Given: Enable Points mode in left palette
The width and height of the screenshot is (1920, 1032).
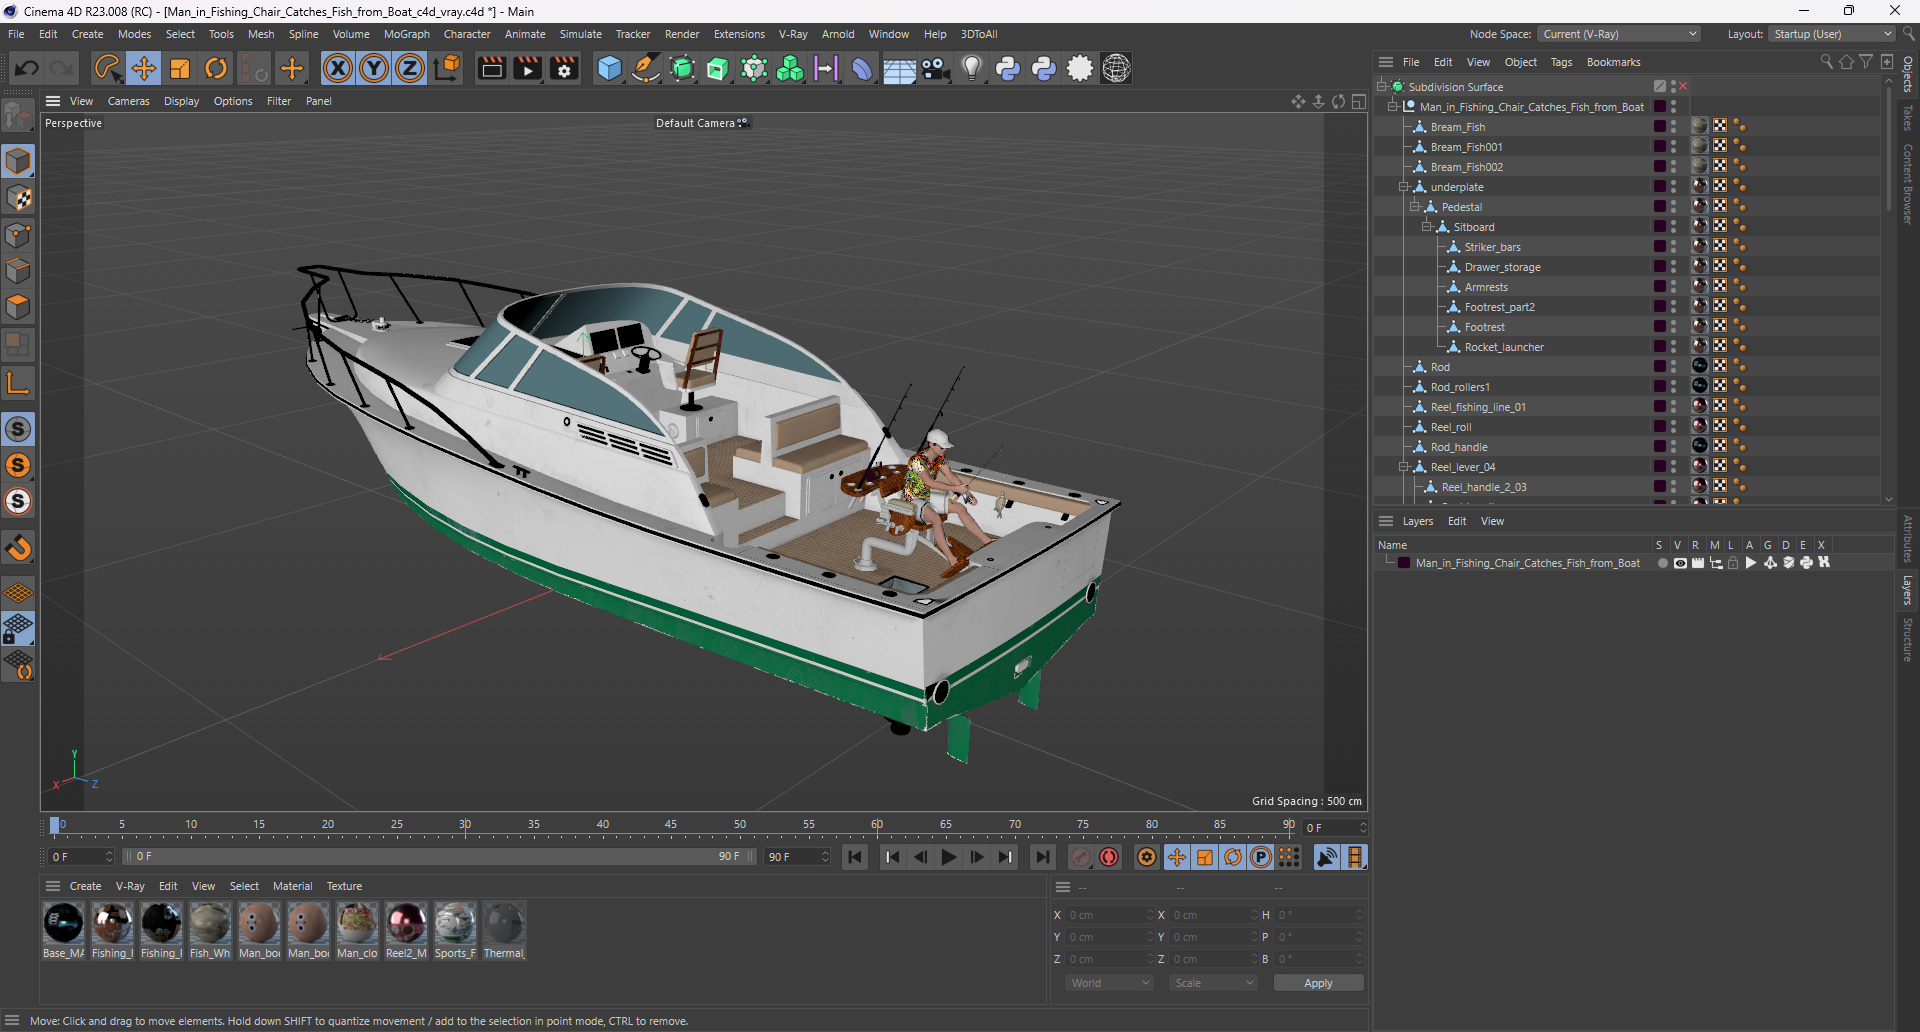Looking at the screenshot, I should [x=18, y=235].
